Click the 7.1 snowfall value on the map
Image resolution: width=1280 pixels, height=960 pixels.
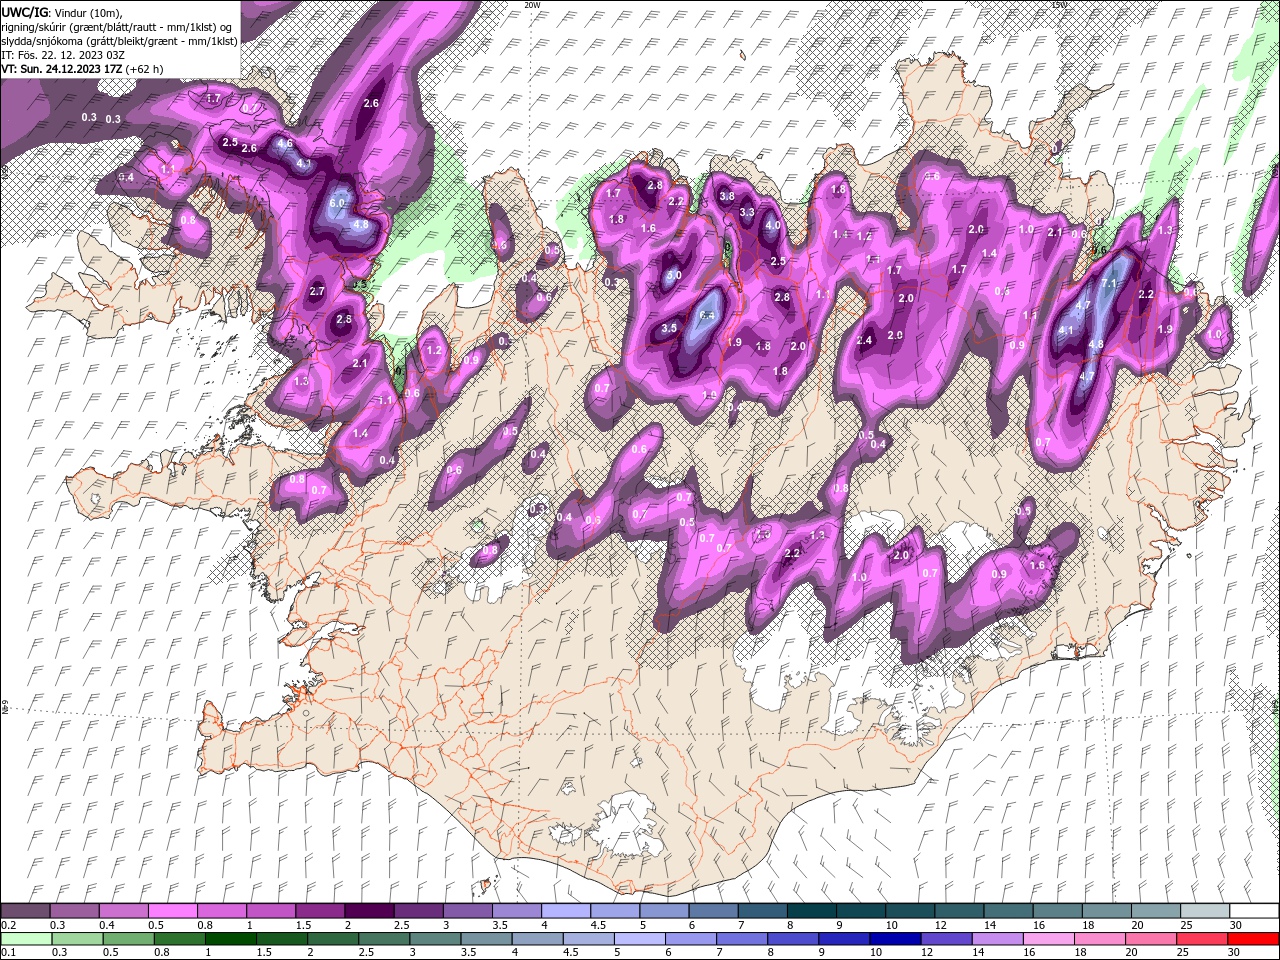pos(1108,284)
